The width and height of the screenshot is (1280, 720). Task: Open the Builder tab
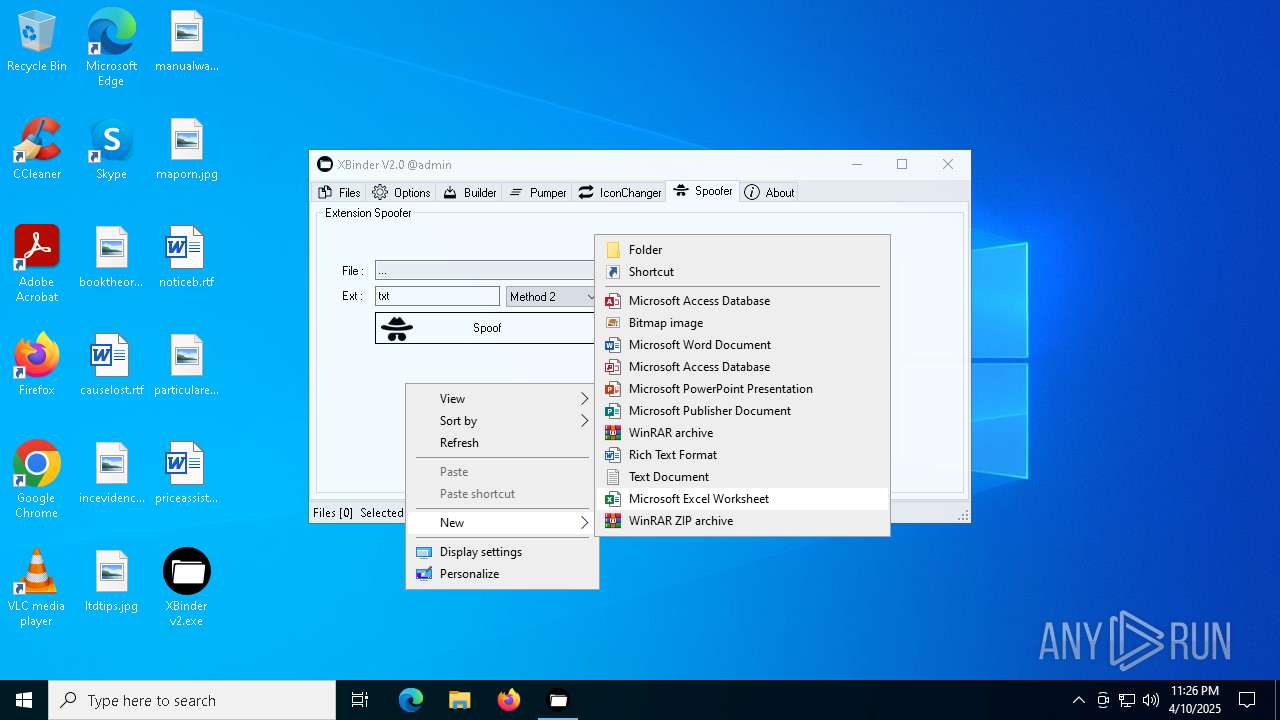pyautogui.click(x=470, y=192)
